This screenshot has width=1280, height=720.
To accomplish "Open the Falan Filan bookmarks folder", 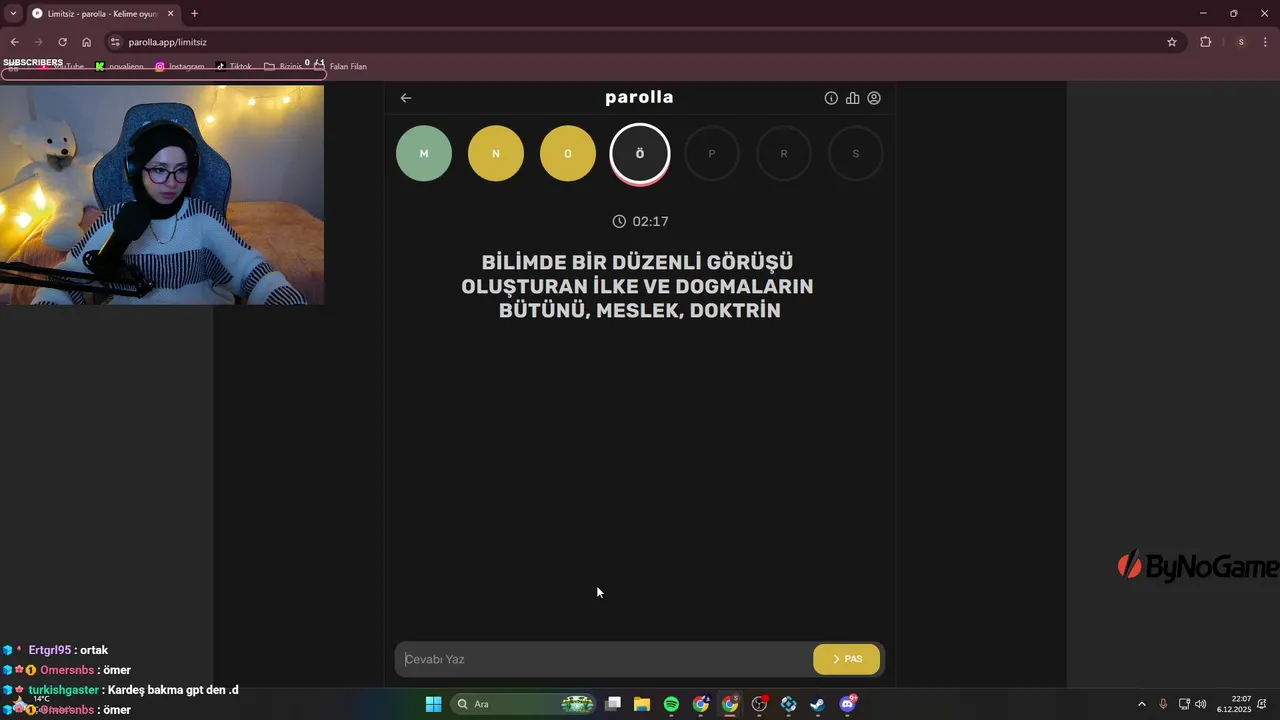I will tap(341, 67).
